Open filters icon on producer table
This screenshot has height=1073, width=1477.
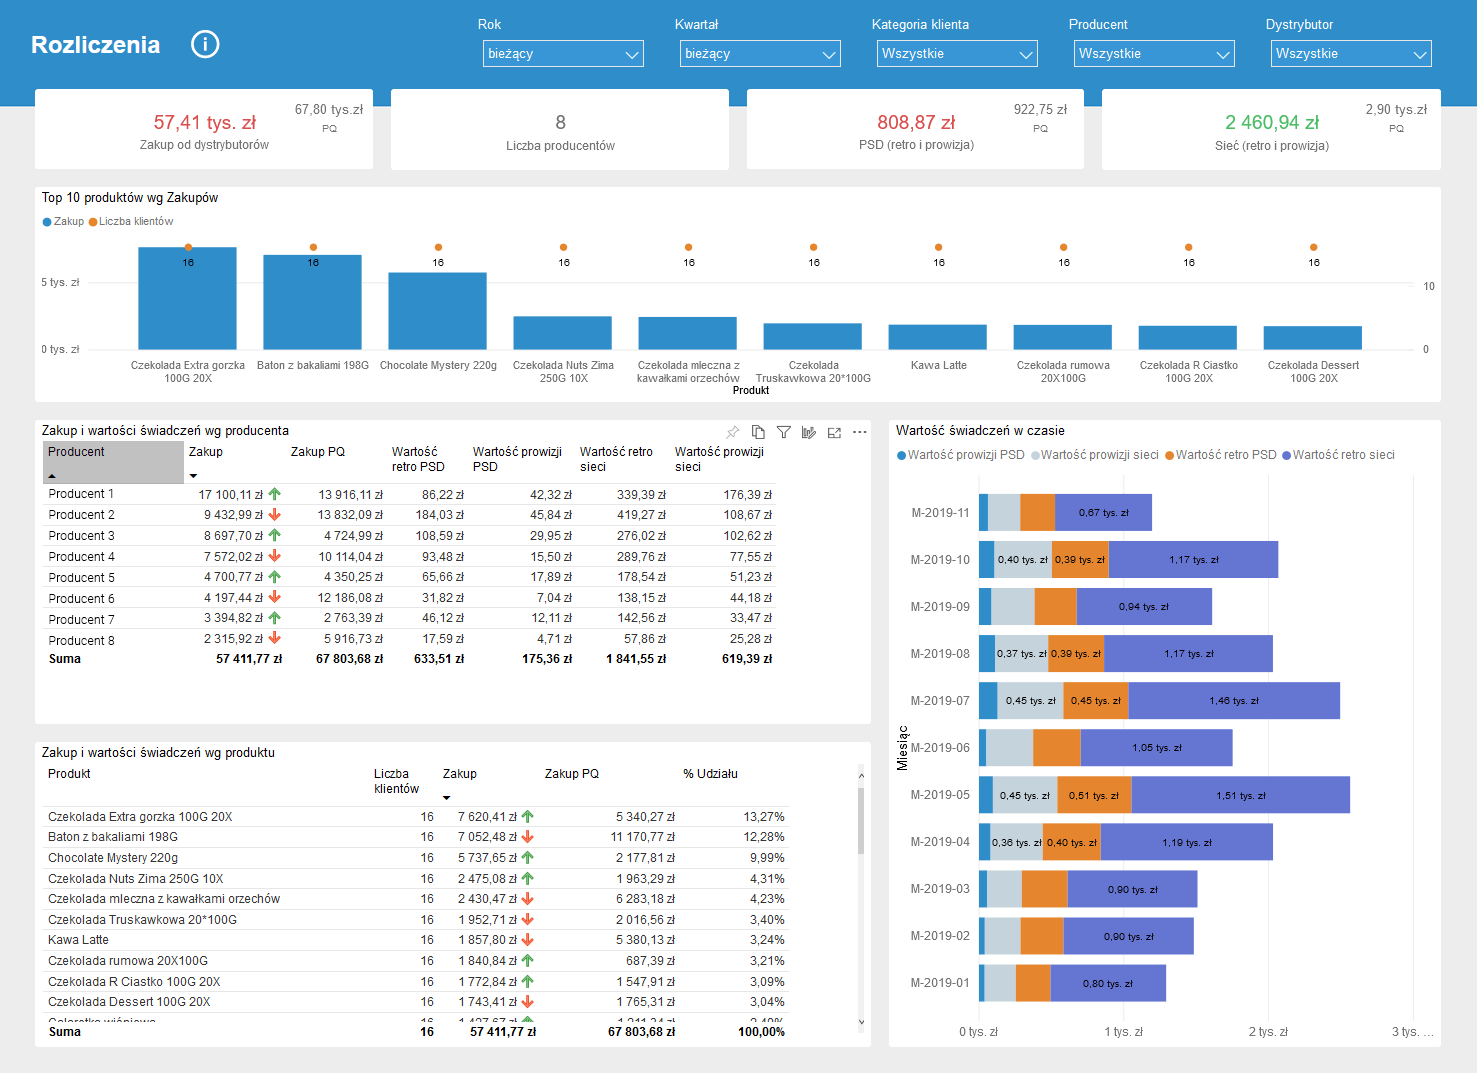[x=784, y=432]
